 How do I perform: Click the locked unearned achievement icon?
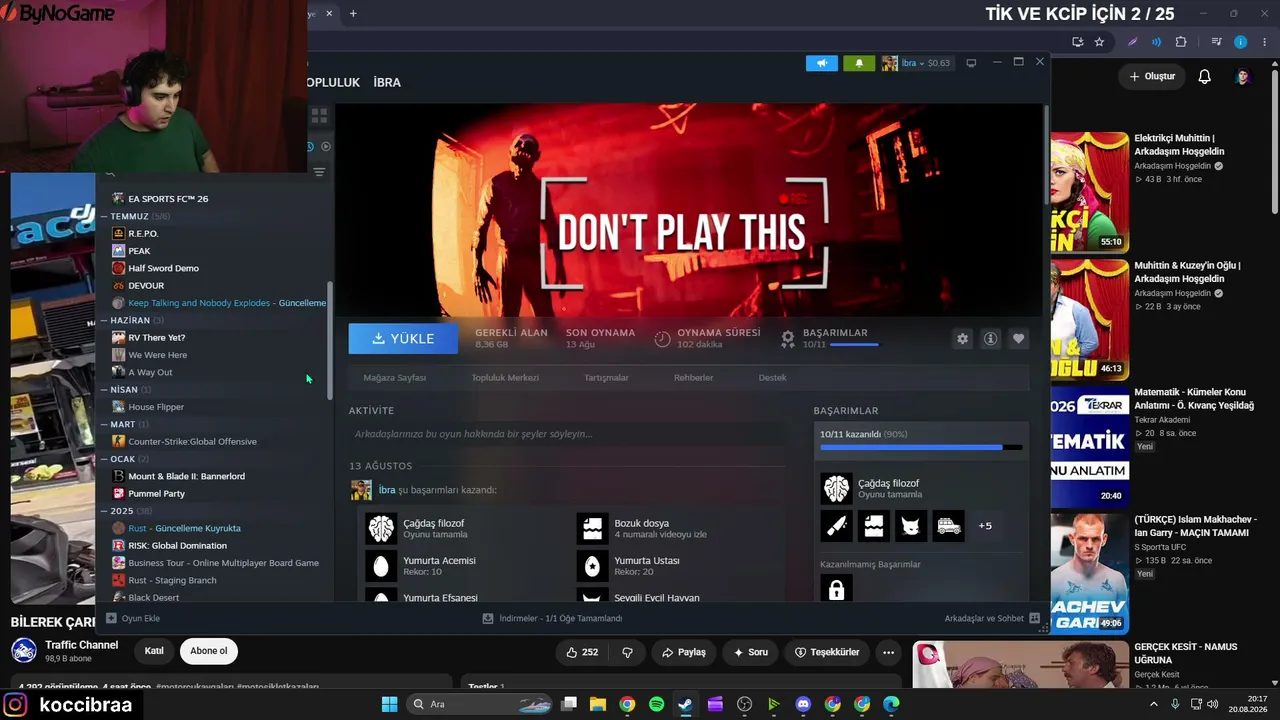(836, 589)
